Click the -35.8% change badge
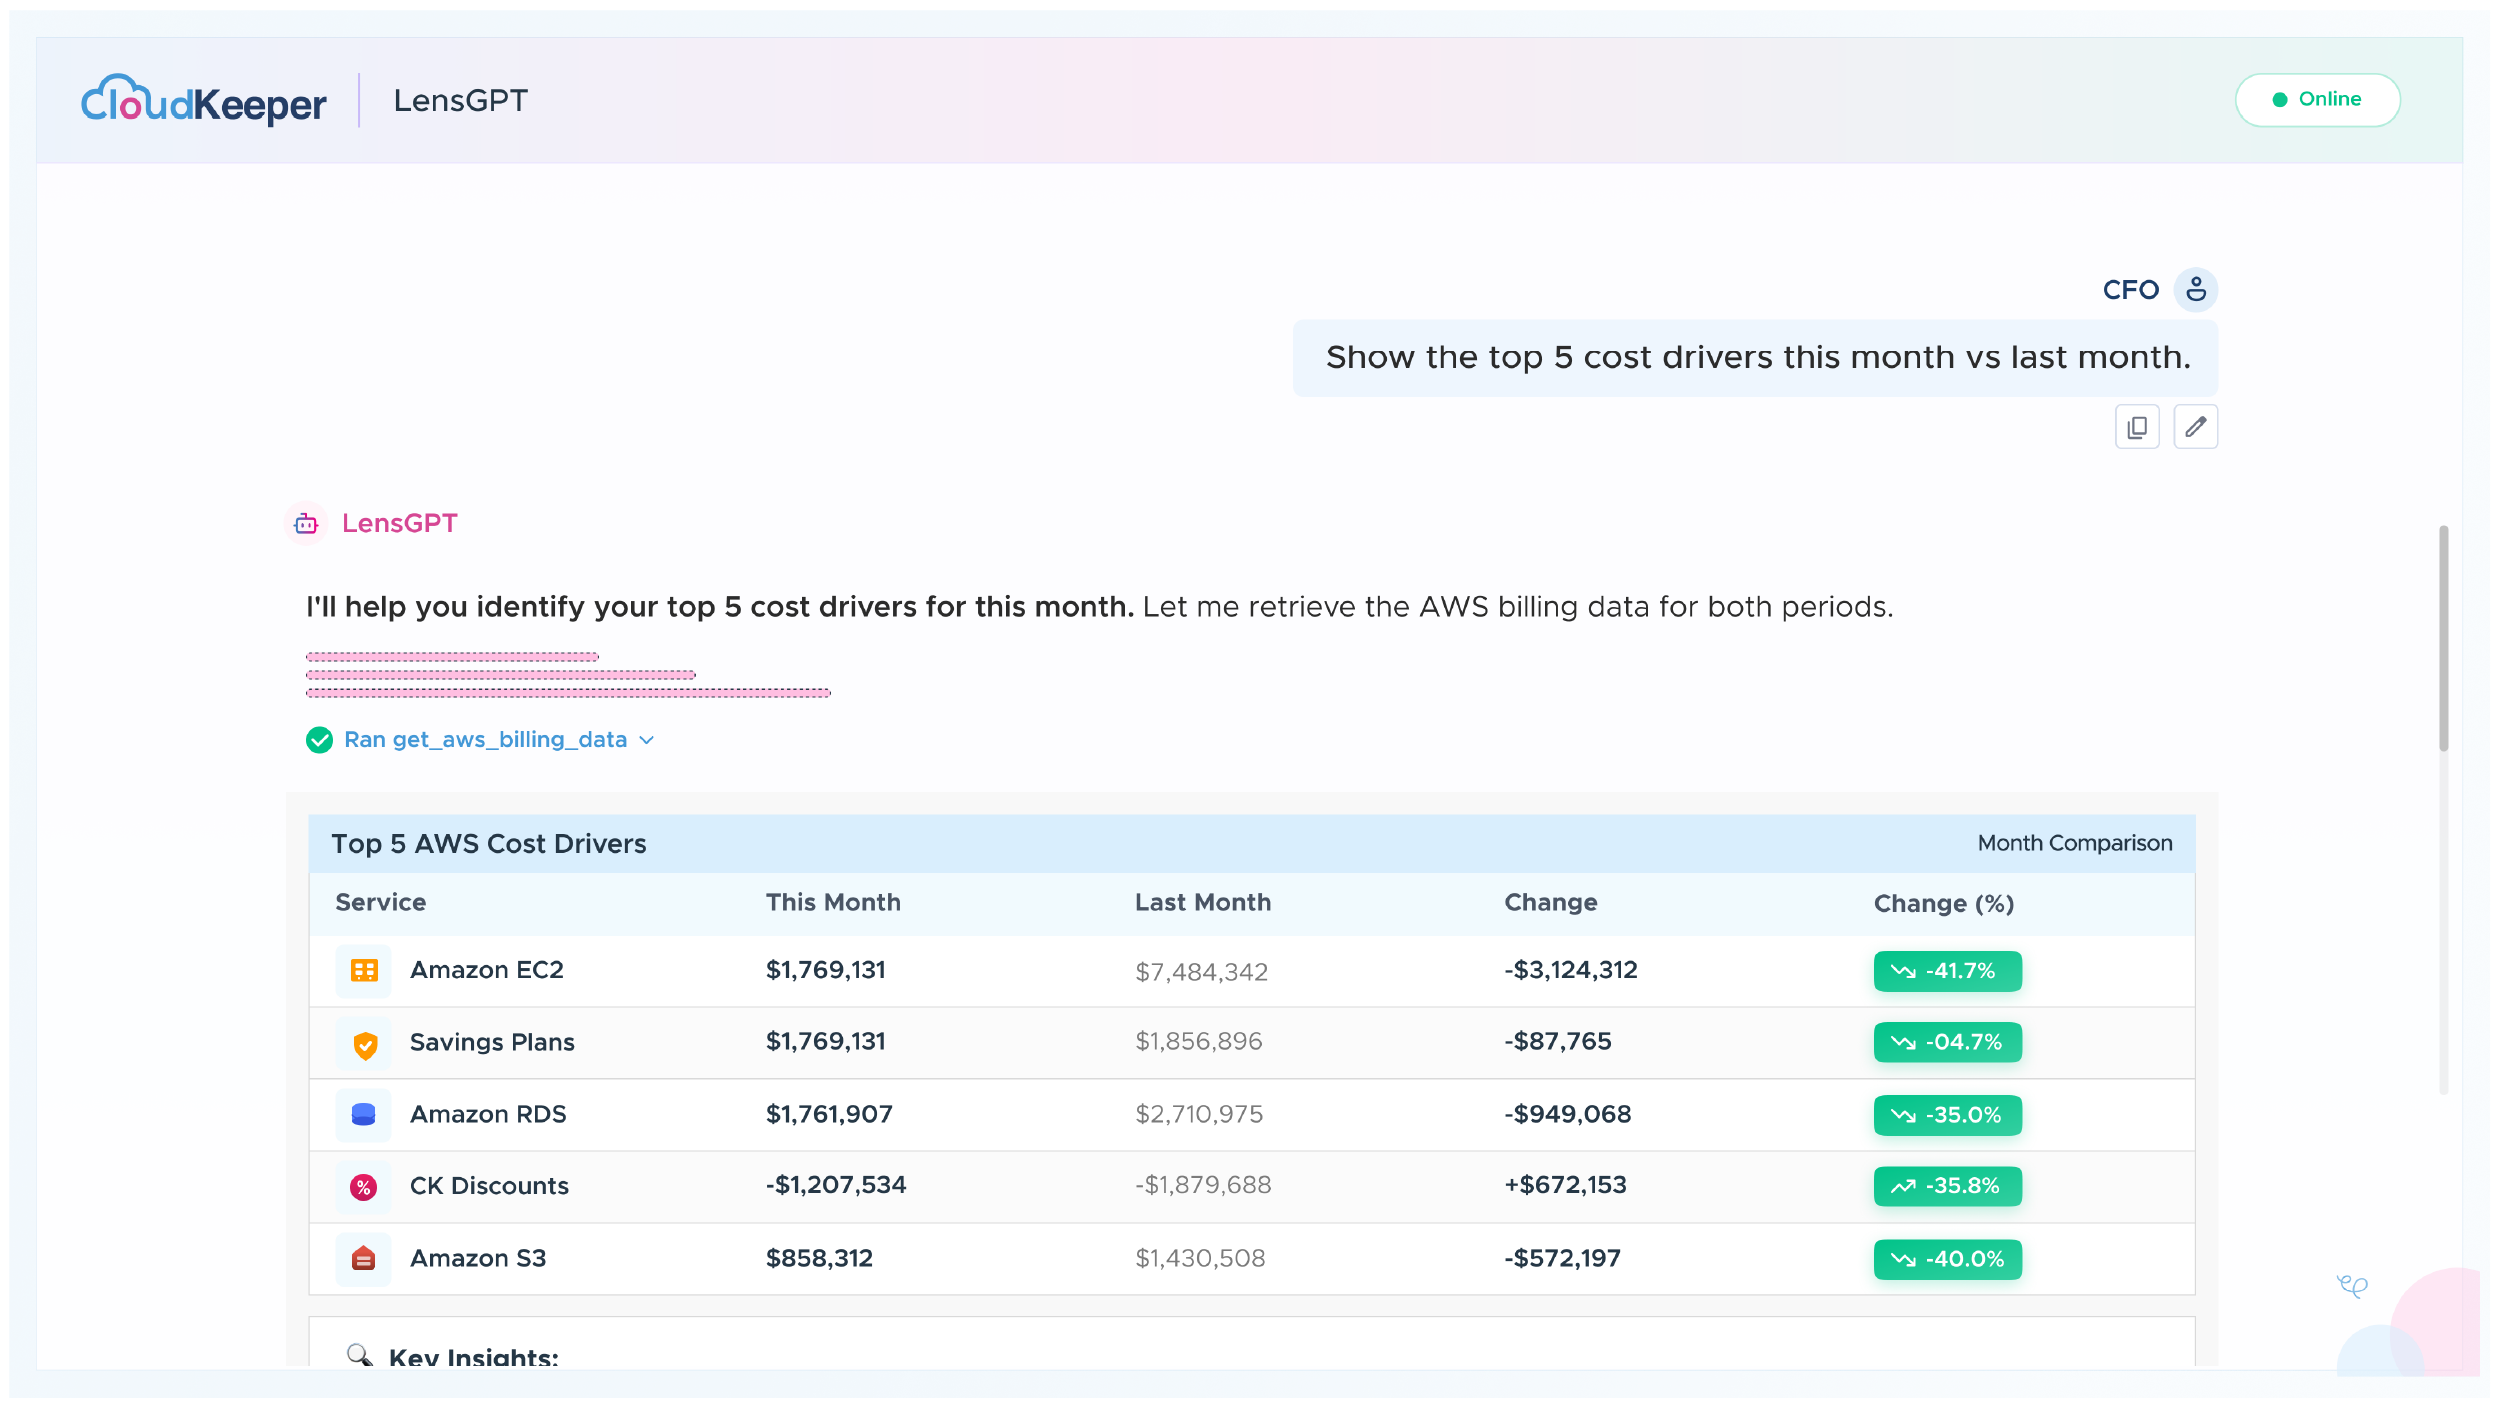This screenshot has height=1409, width=2500. pyautogui.click(x=1947, y=1186)
